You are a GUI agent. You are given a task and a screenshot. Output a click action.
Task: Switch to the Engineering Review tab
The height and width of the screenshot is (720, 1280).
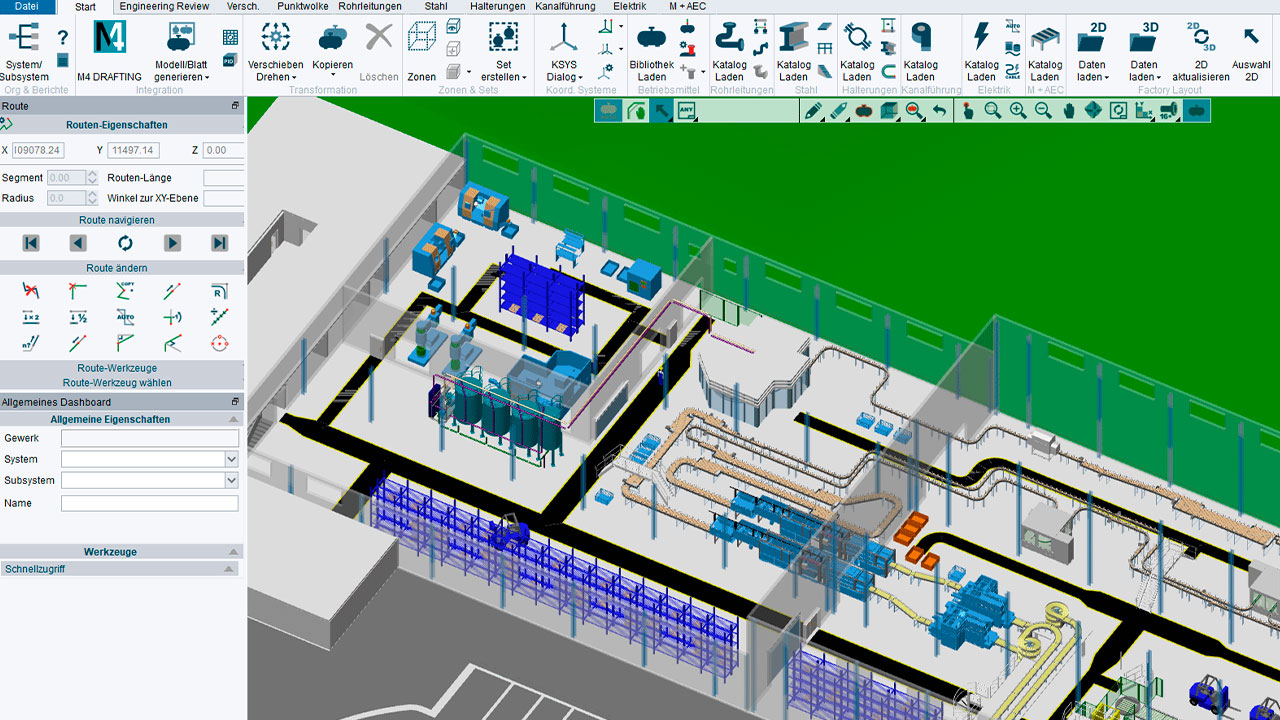tap(164, 6)
